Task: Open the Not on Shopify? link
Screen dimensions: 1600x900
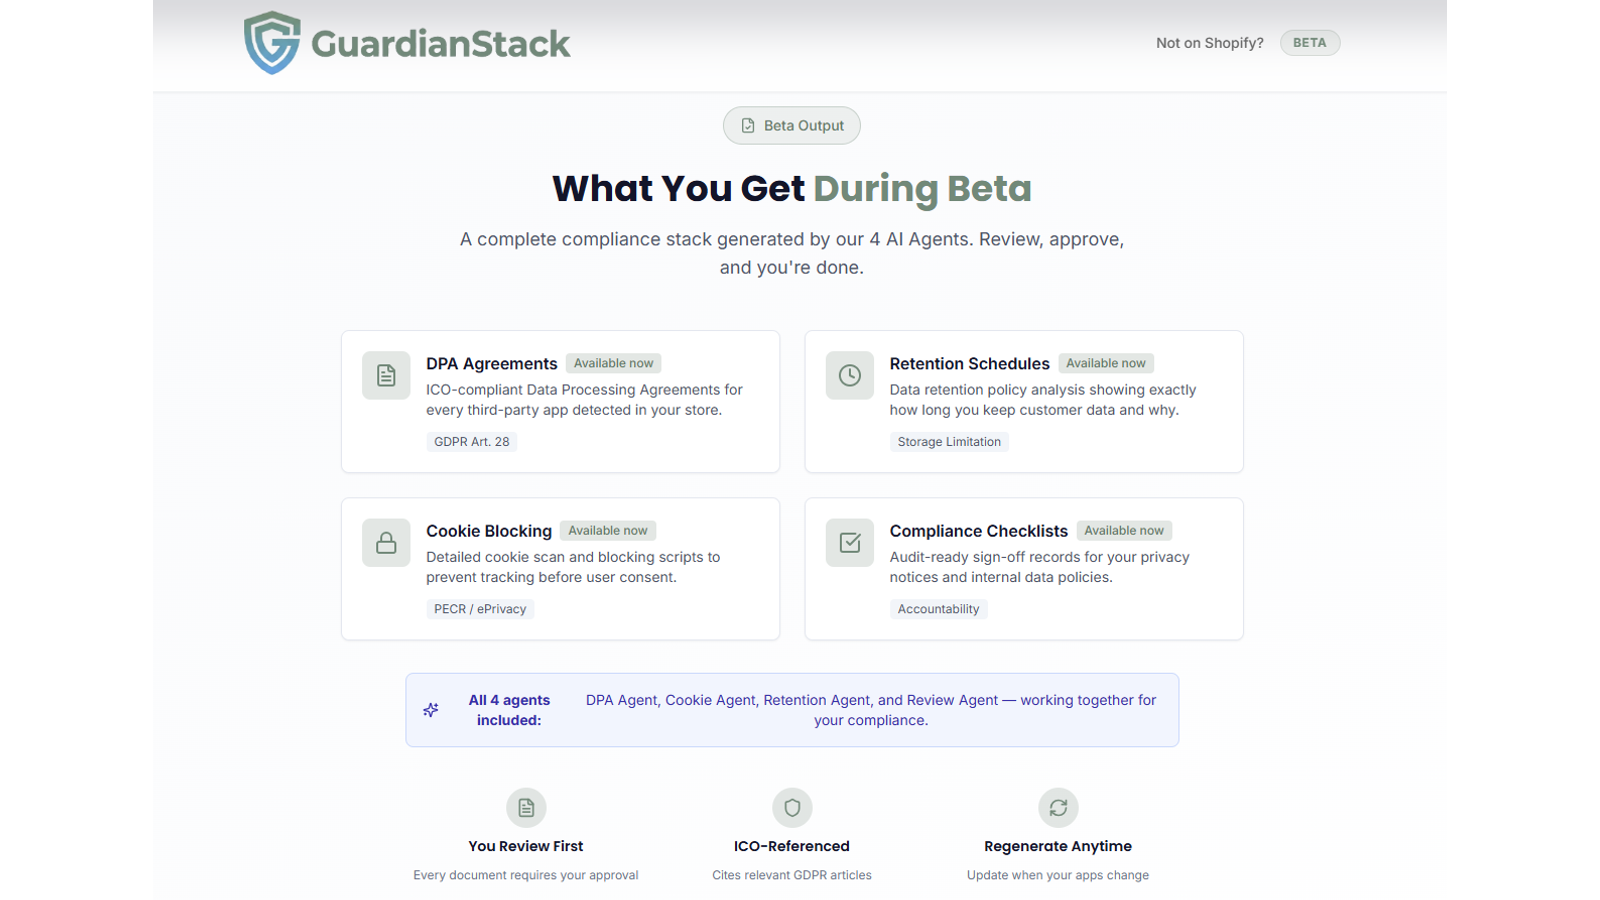Action: 1209,43
